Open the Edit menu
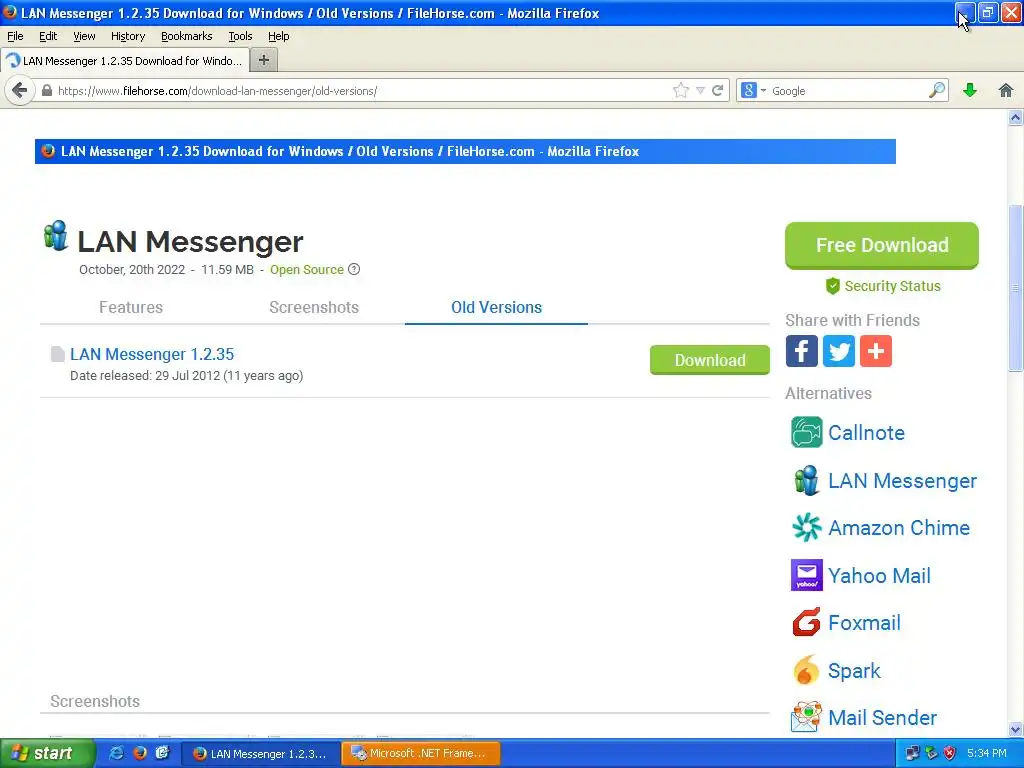The height and width of the screenshot is (768, 1024). [x=48, y=36]
